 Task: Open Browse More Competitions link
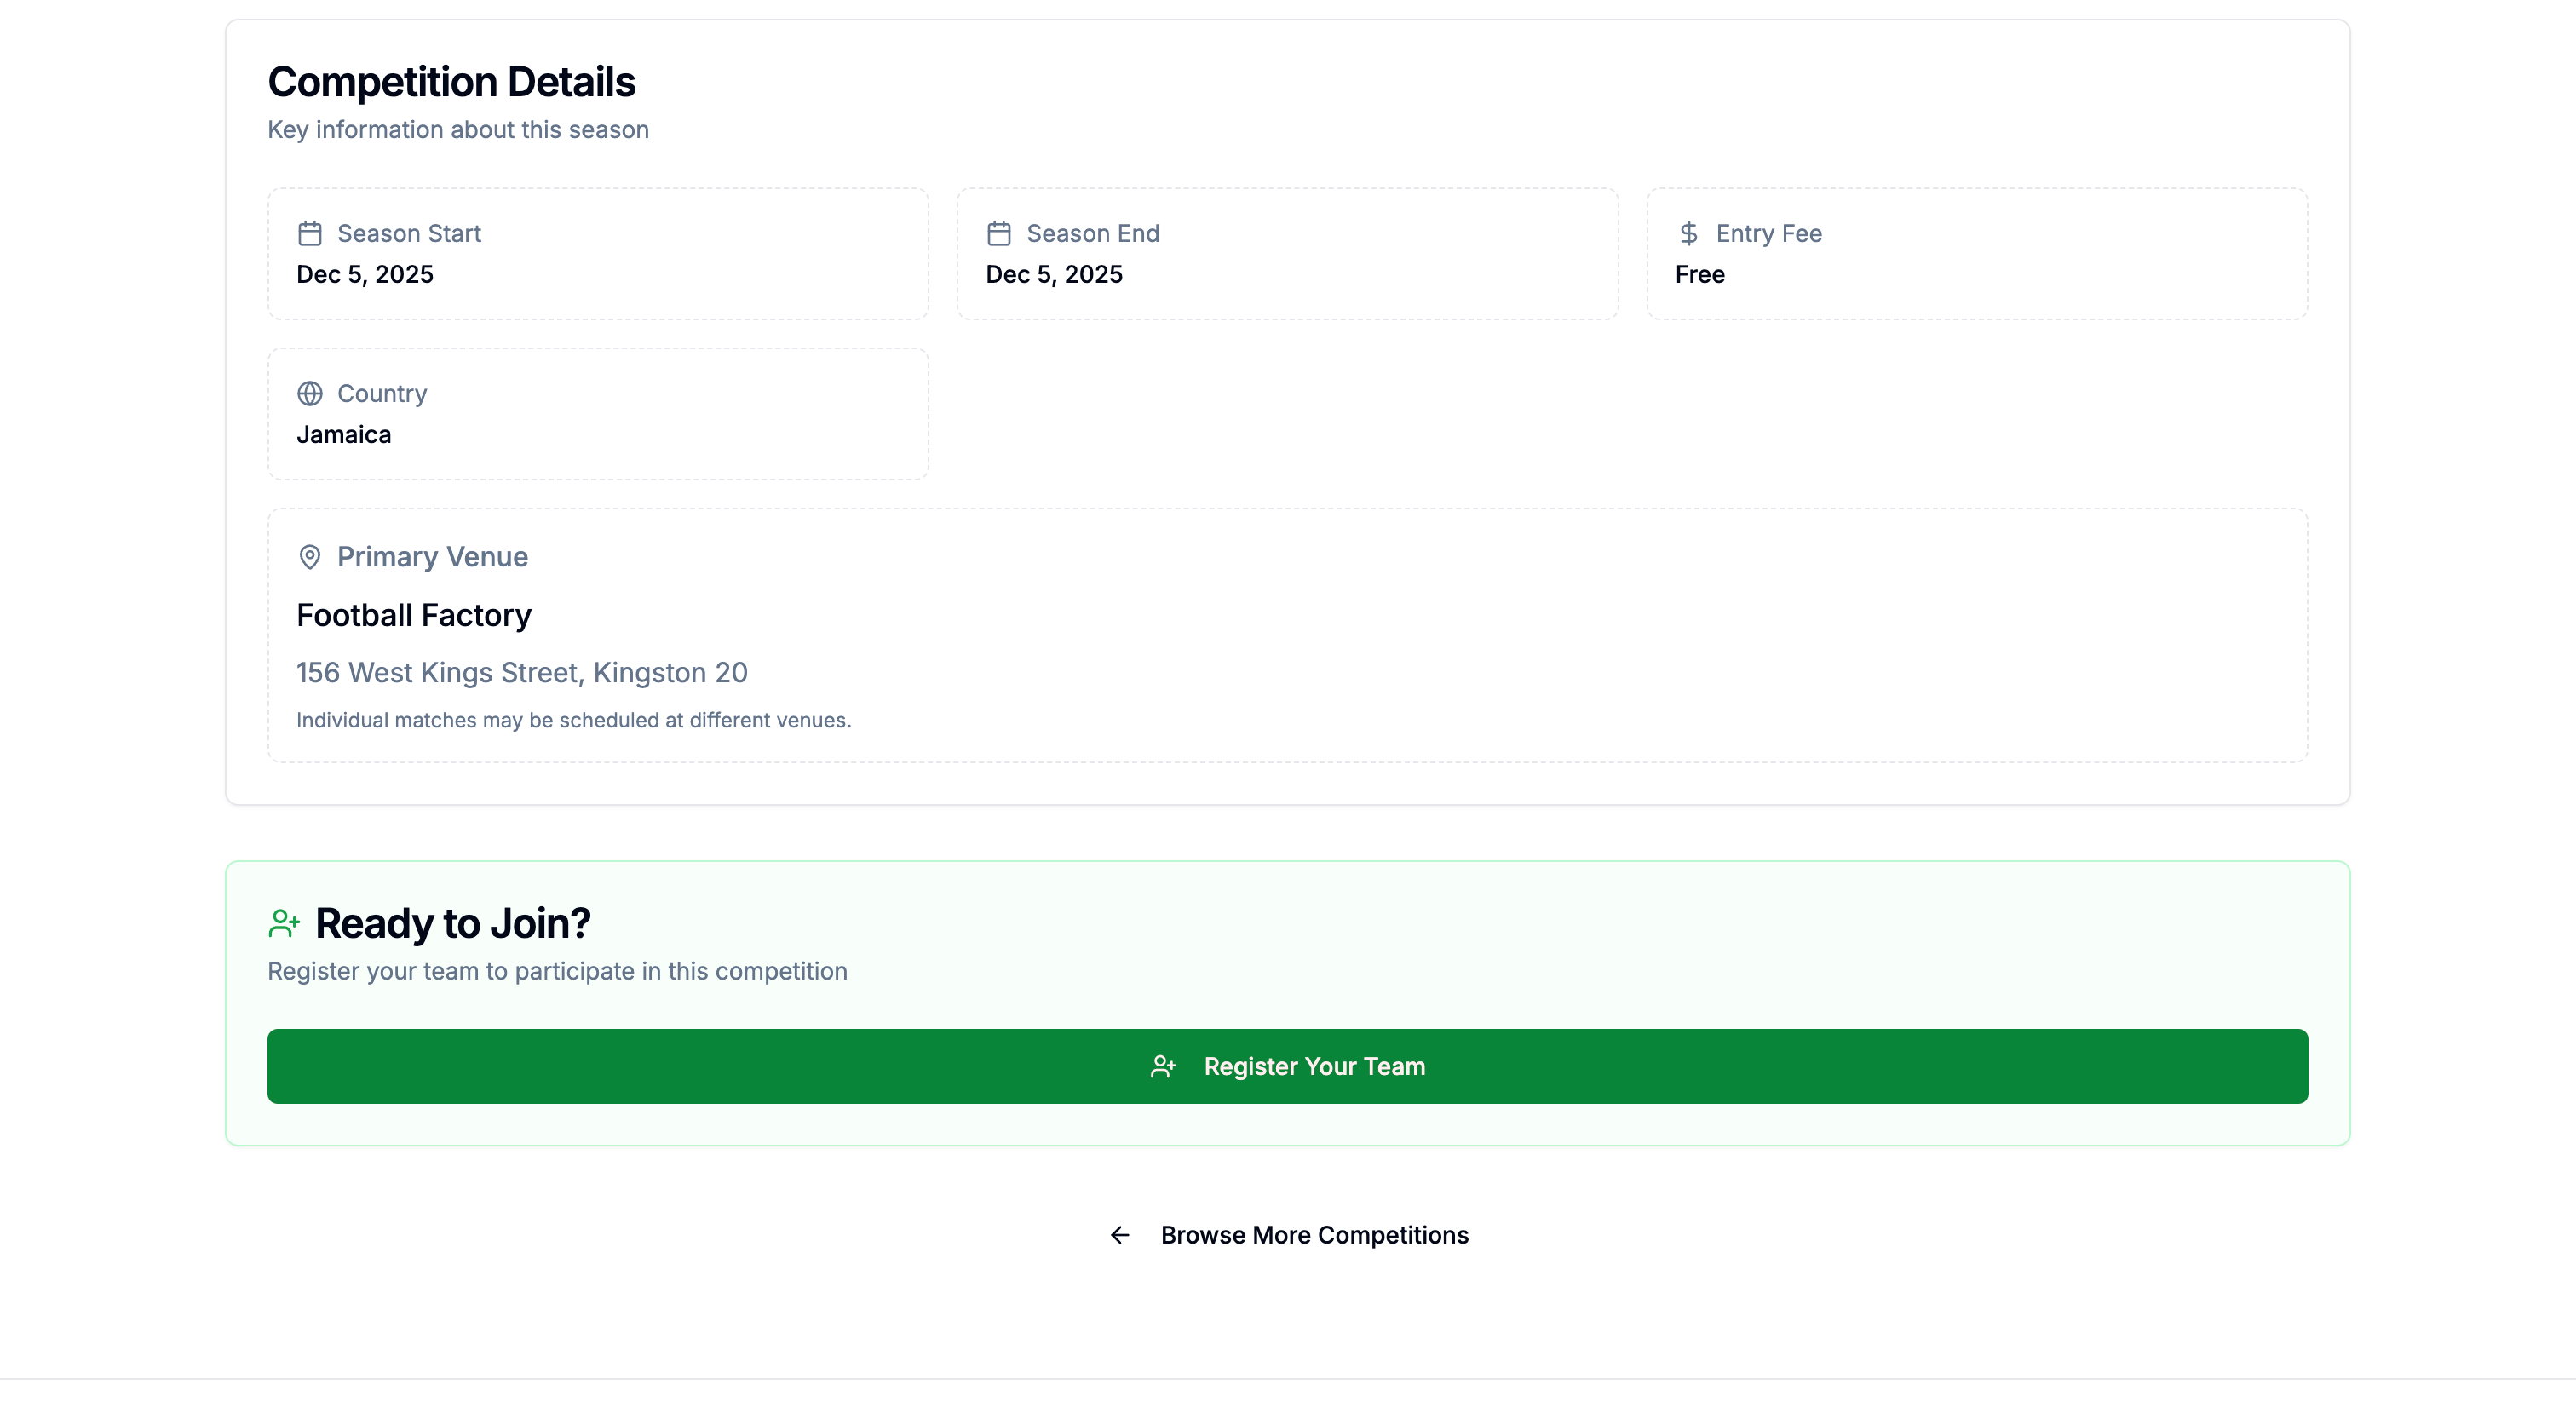click(x=1314, y=1235)
